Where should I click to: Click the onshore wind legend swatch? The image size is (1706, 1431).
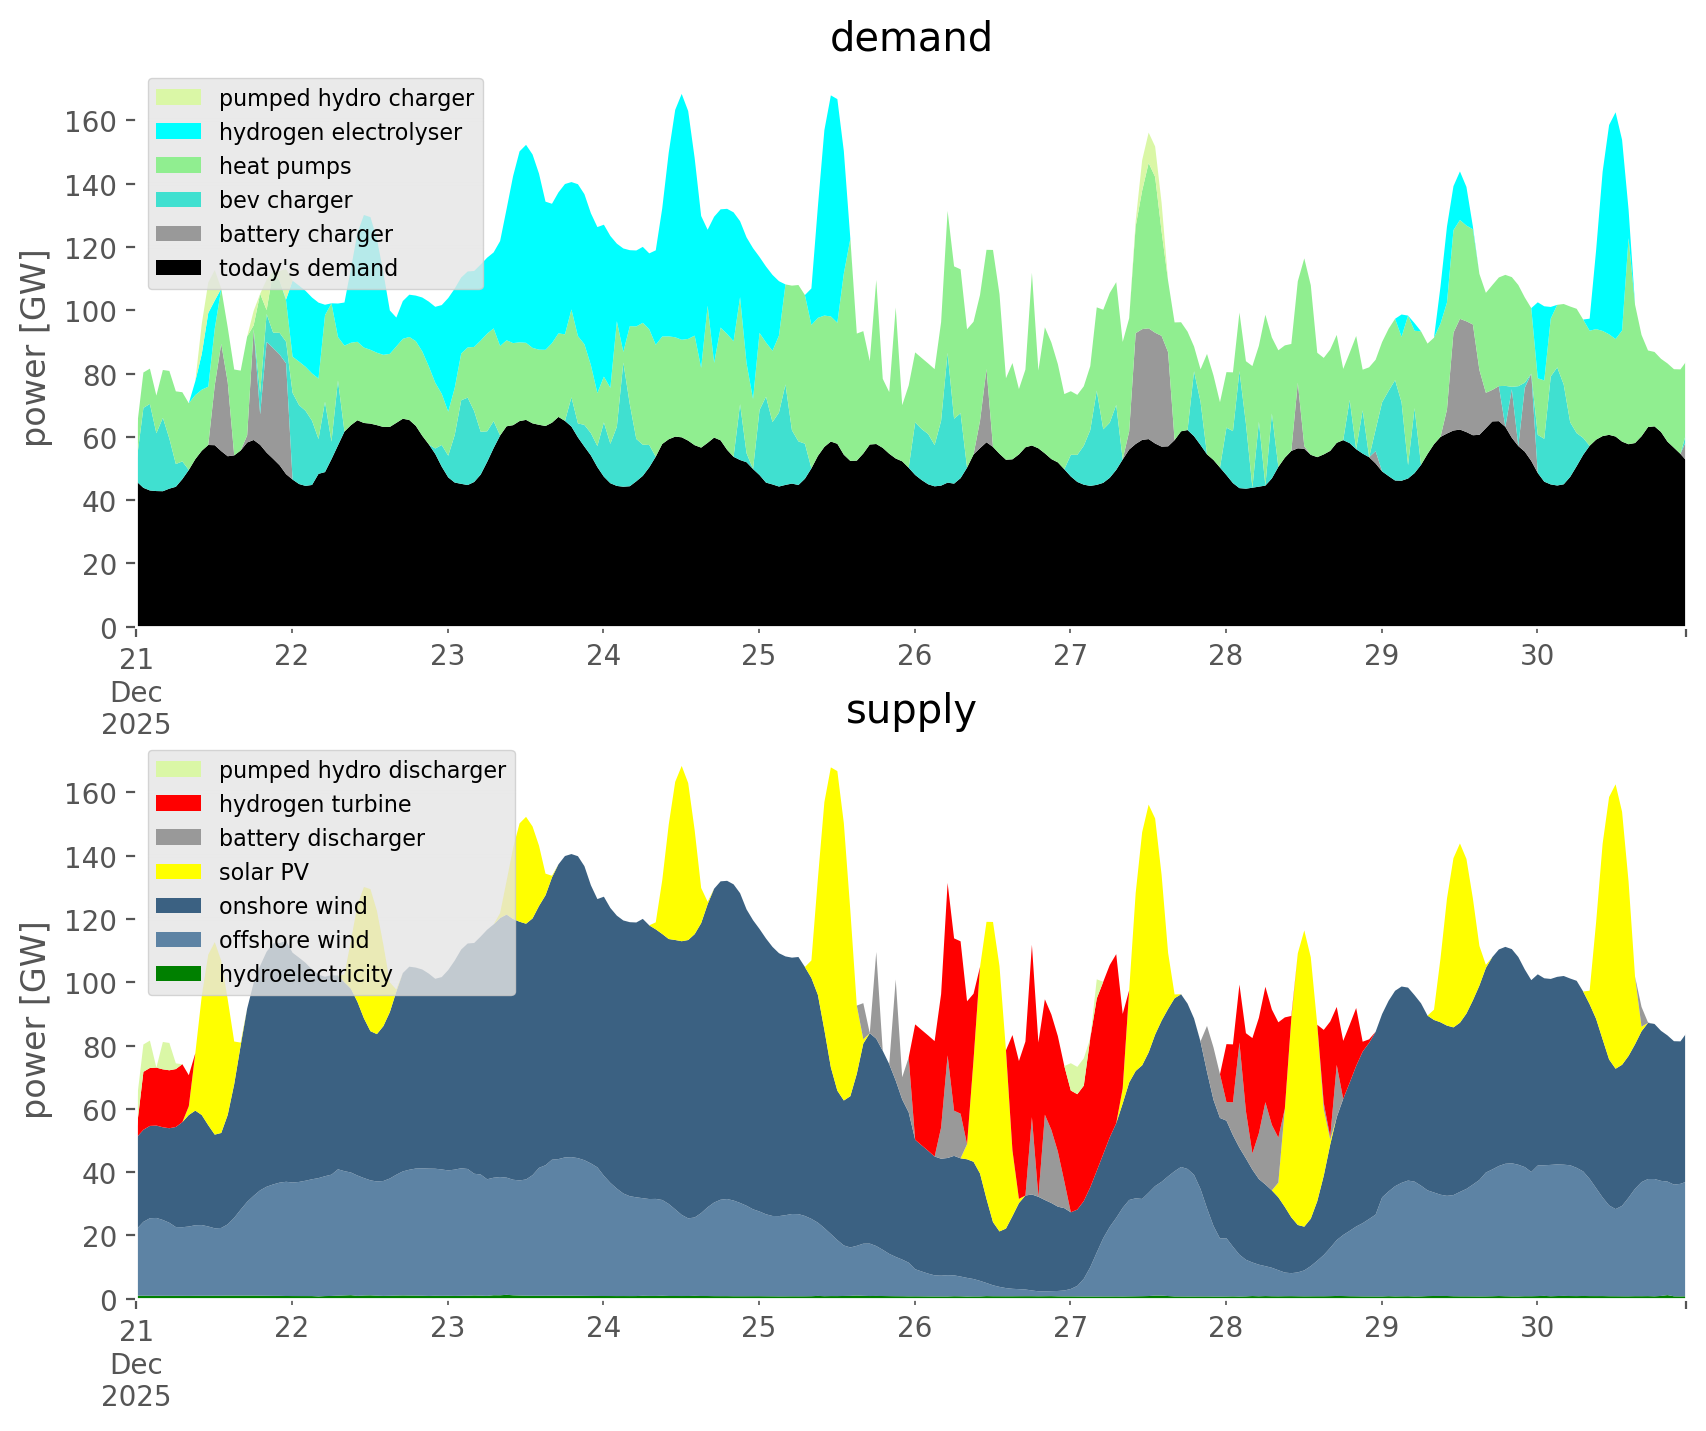point(180,906)
